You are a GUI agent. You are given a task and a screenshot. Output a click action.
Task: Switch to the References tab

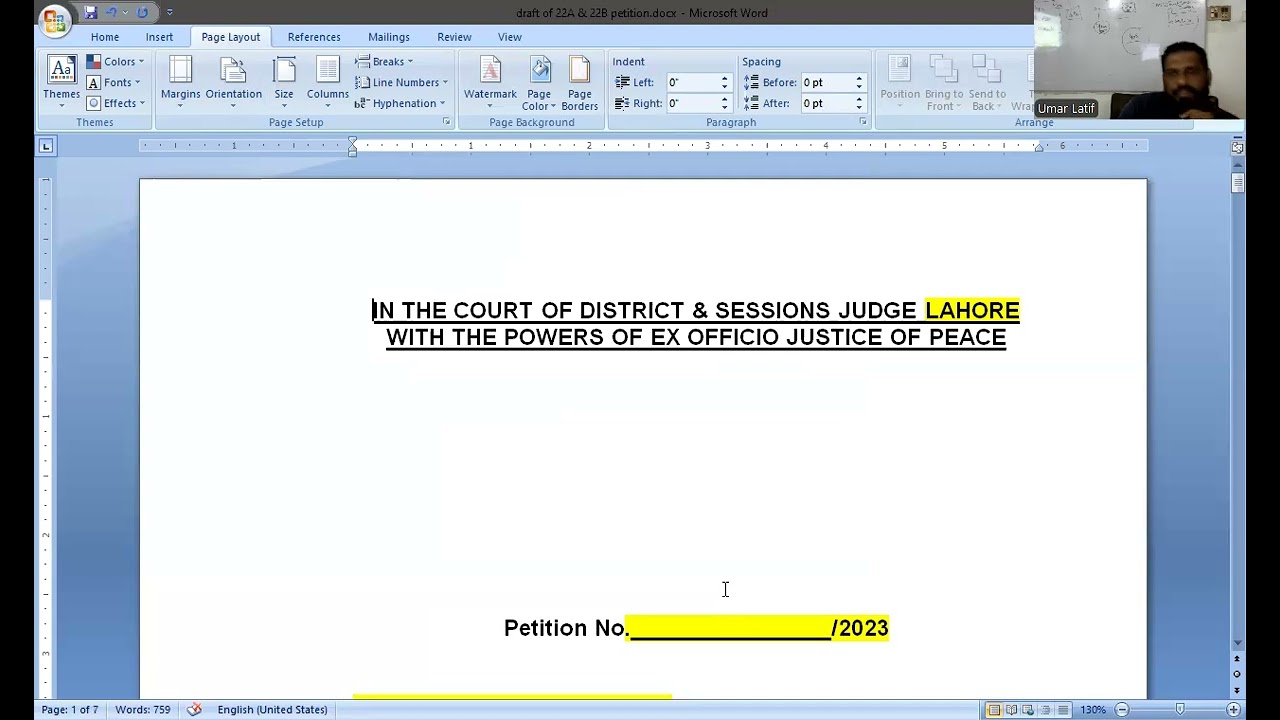pyautogui.click(x=314, y=37)
